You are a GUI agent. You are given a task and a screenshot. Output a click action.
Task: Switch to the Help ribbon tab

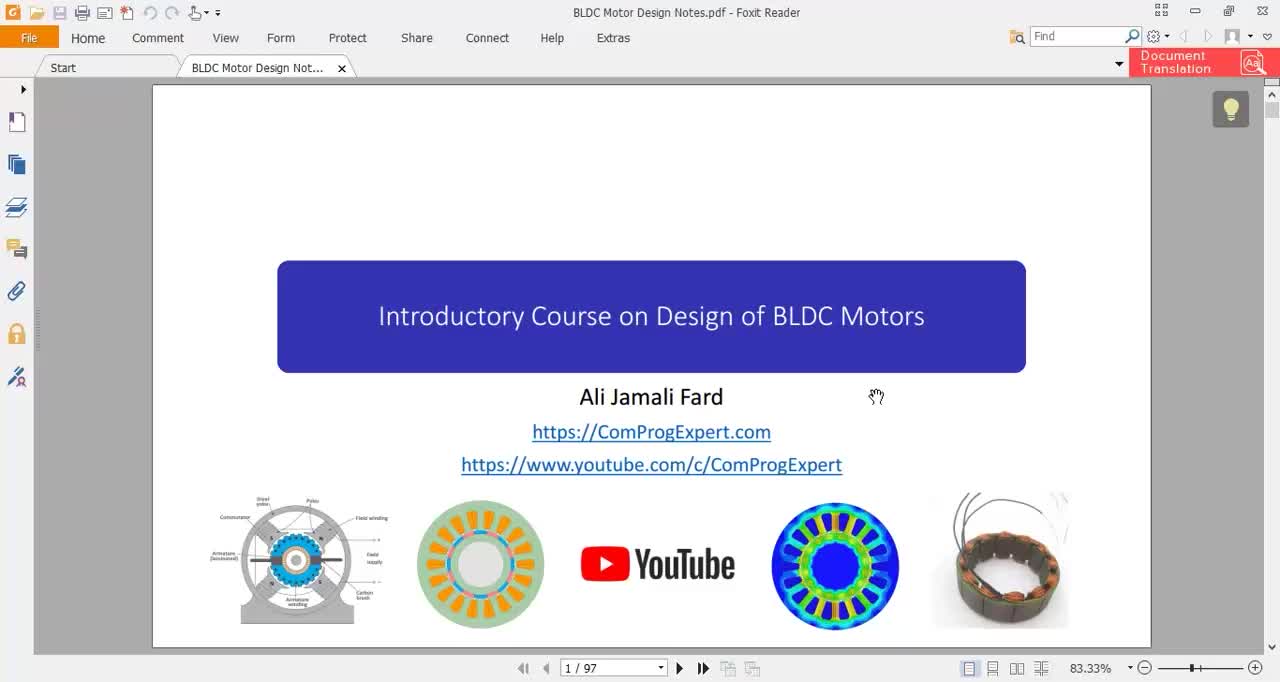click(552, 38)
